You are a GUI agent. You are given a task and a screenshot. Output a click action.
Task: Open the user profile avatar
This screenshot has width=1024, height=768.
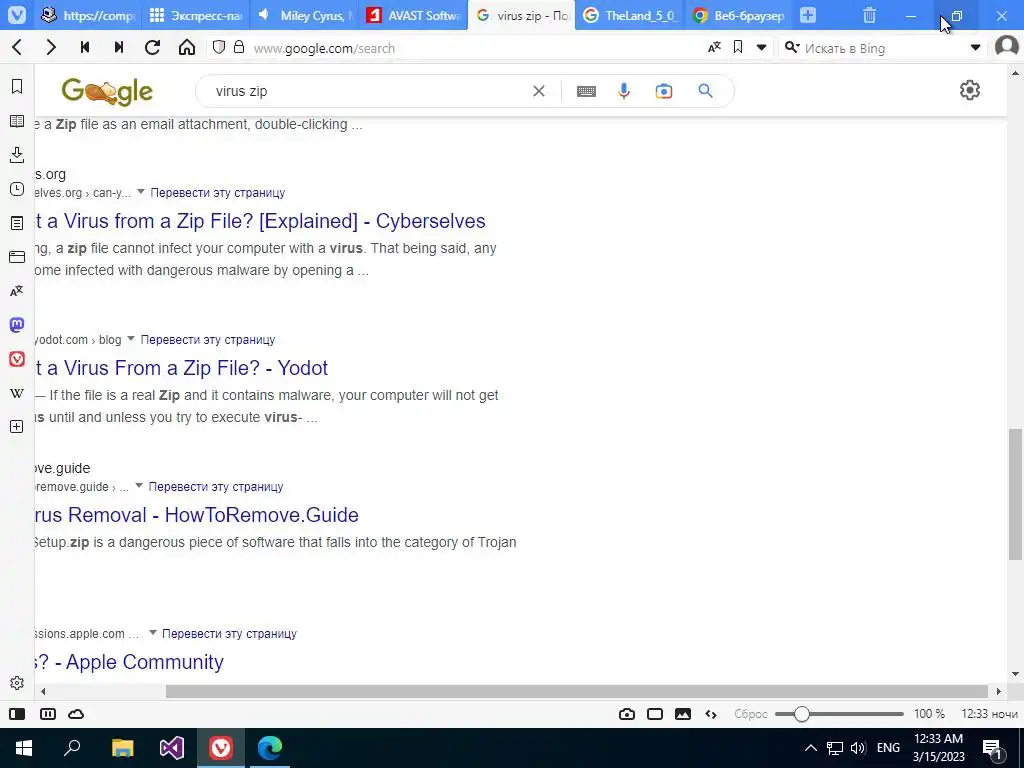[x=1007, y=47]
